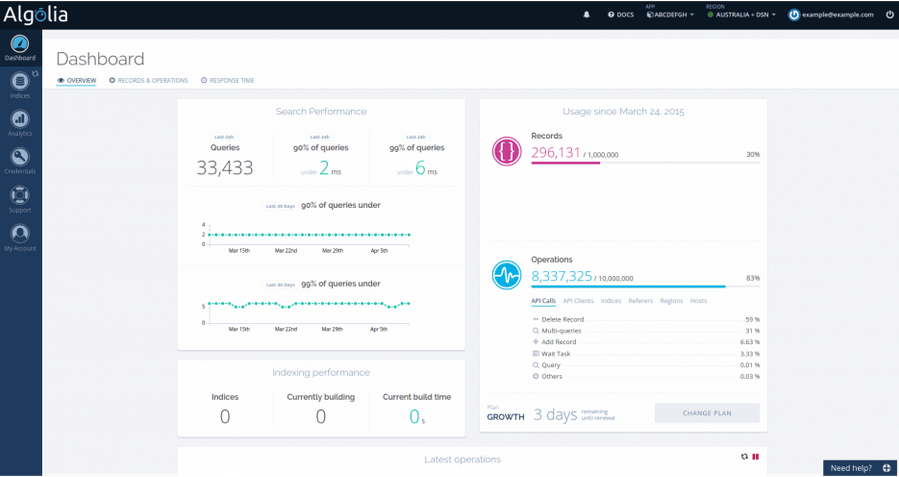The width and height of the screenshot is (899, 477).
Task: Select the API Clients usage tab
Action: [578, 301]
